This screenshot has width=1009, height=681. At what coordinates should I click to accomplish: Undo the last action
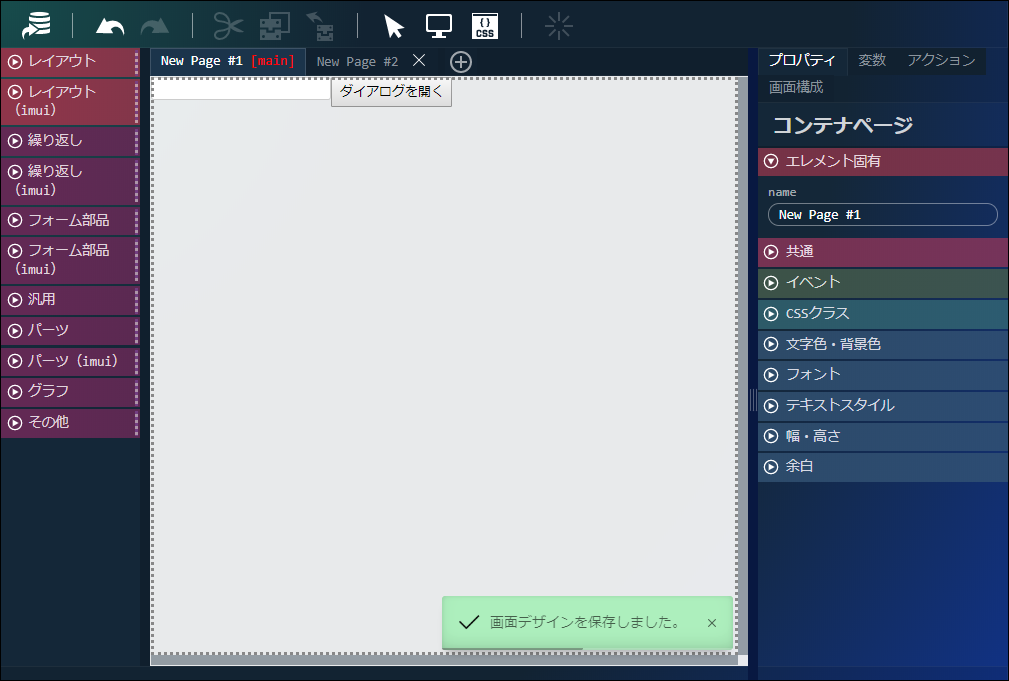pyautogui.click(x=109, y=26)
